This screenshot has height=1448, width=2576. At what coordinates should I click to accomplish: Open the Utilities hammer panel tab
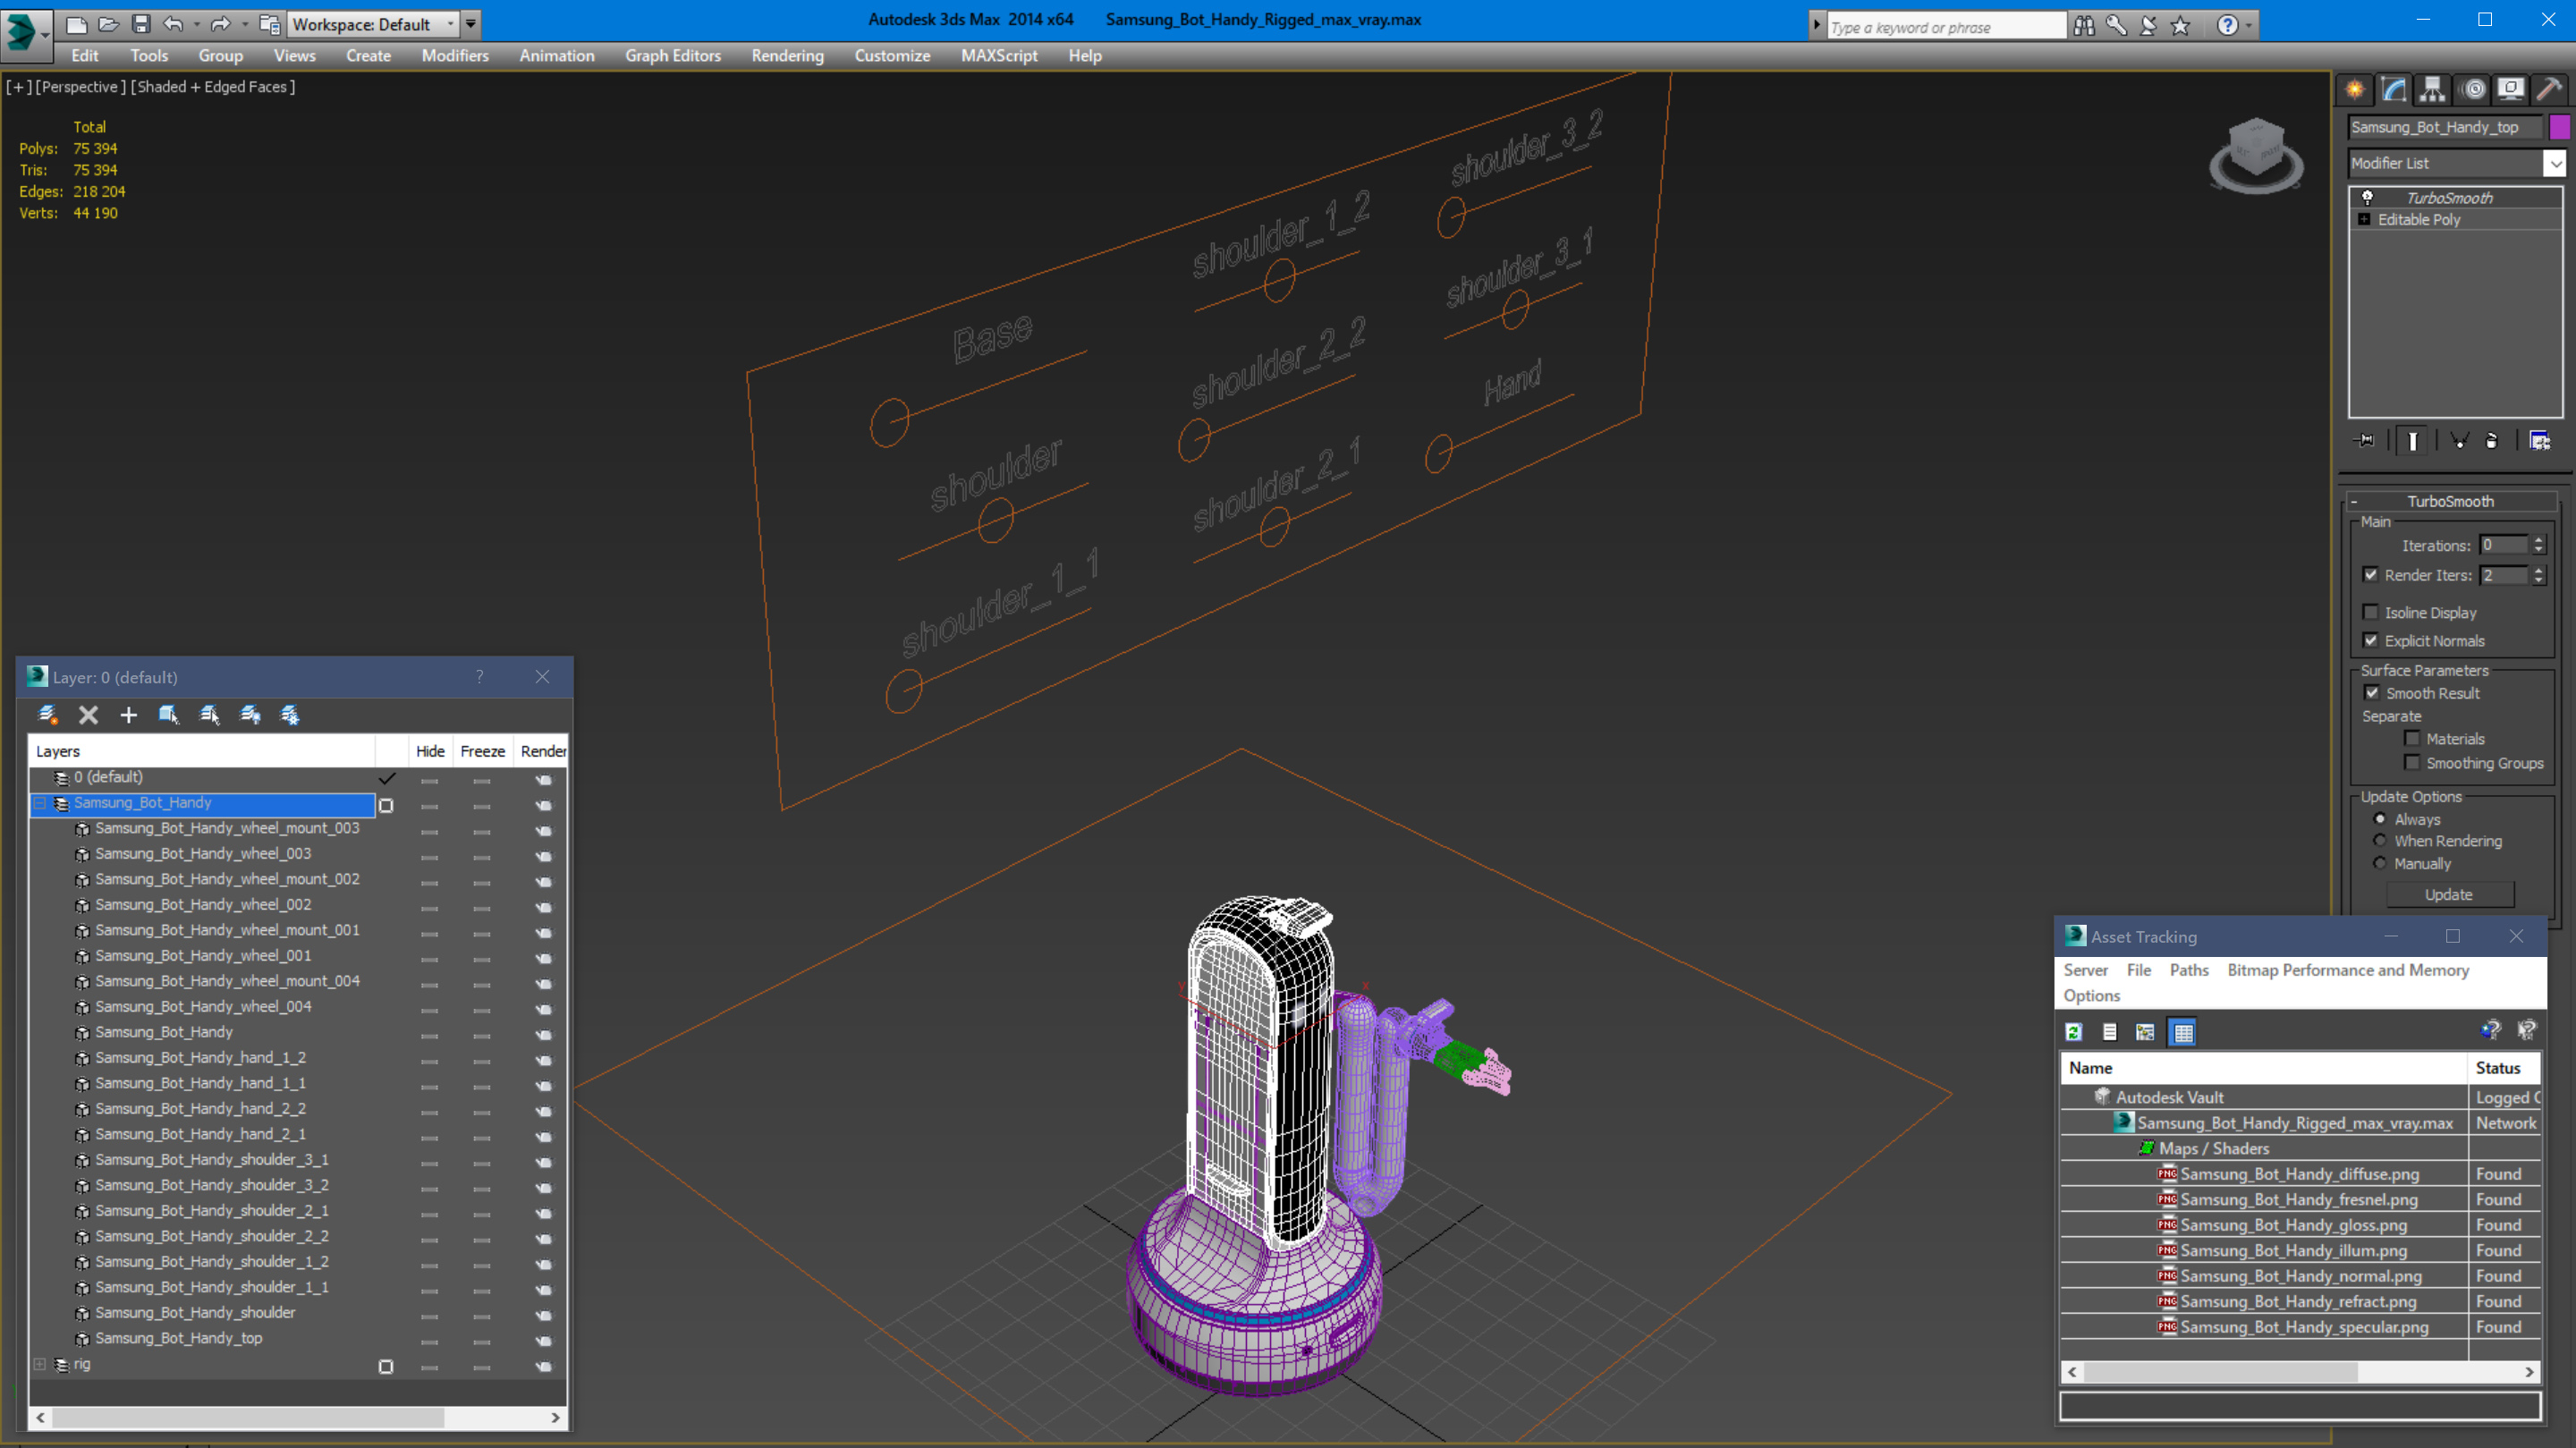pyautogui.click(x=2549, y=90)
